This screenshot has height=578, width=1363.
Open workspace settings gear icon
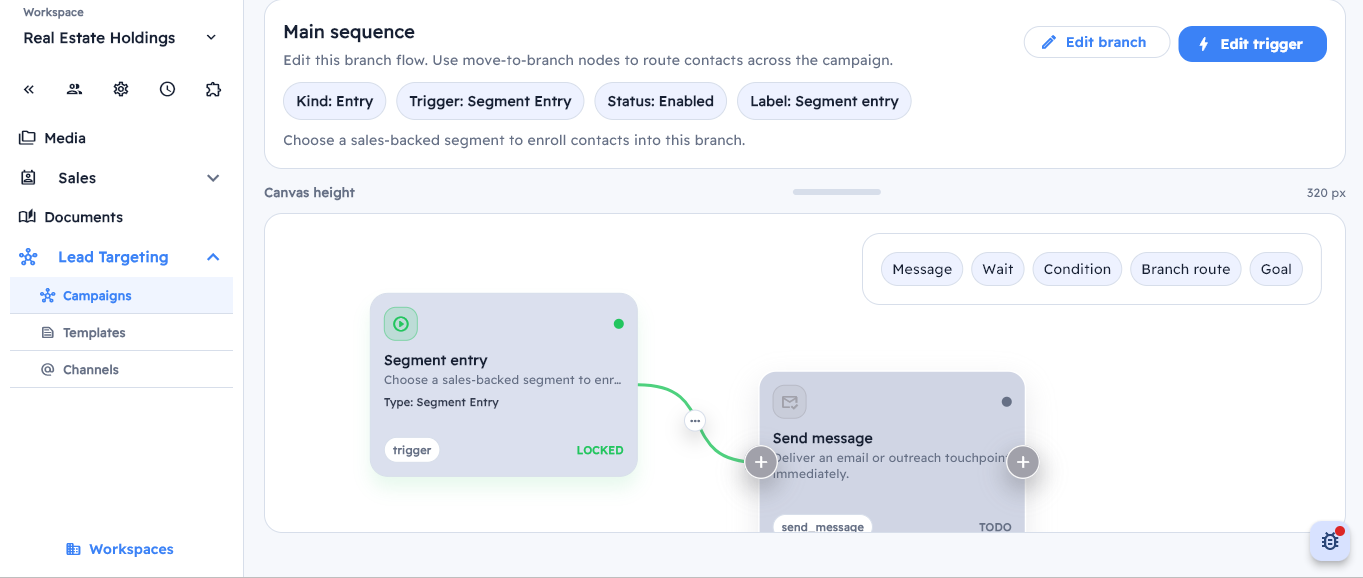pyautogui.click(x=121, y=89)
